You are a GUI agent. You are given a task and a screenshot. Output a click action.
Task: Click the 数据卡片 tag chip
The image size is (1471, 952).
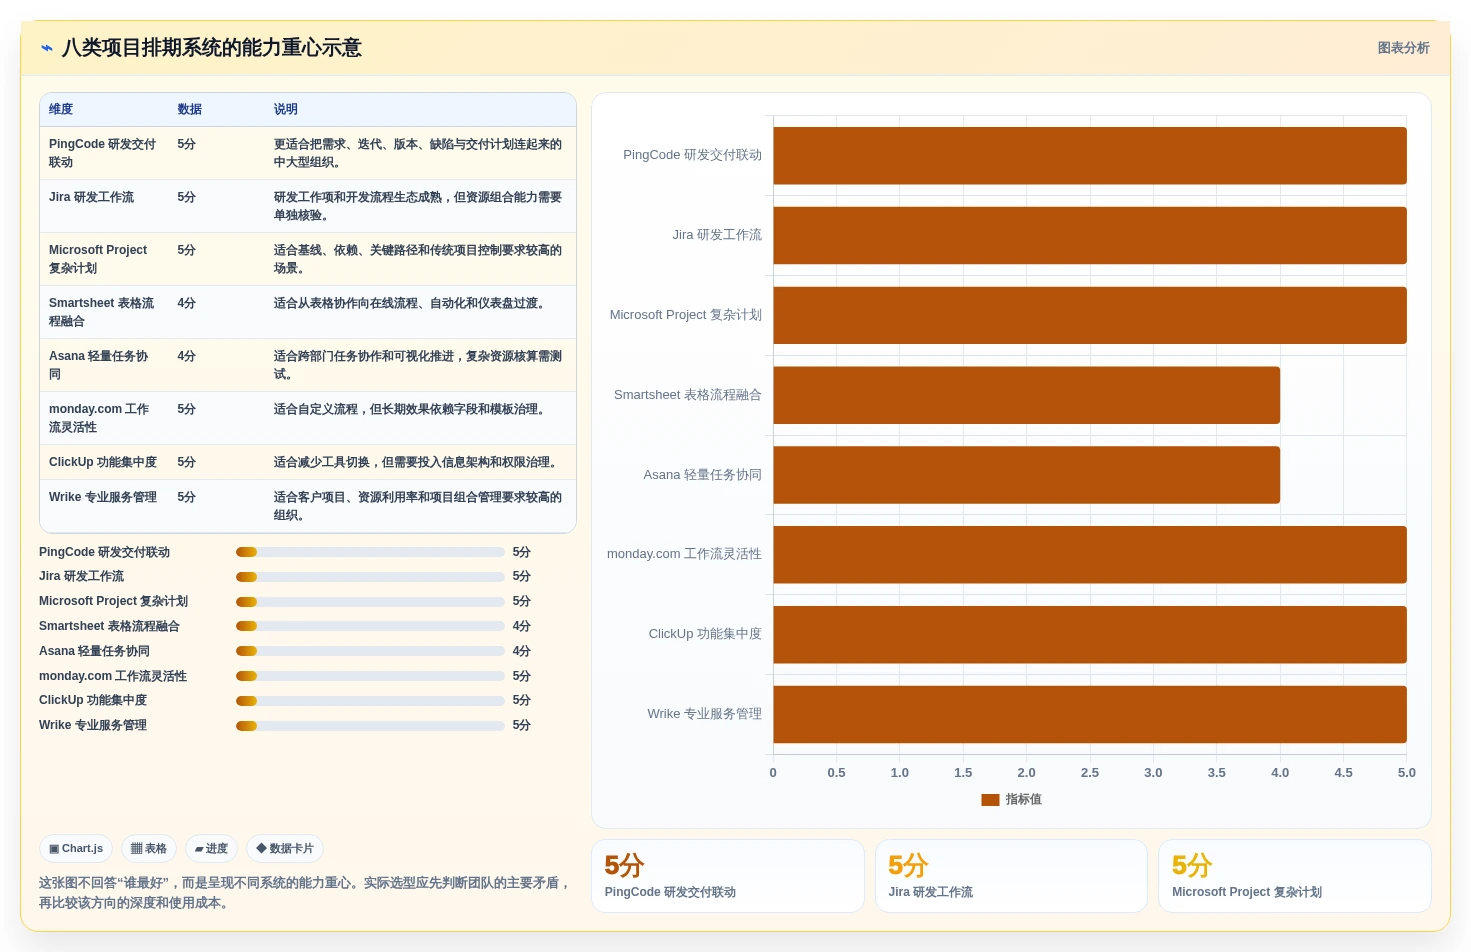pos(285,849)
